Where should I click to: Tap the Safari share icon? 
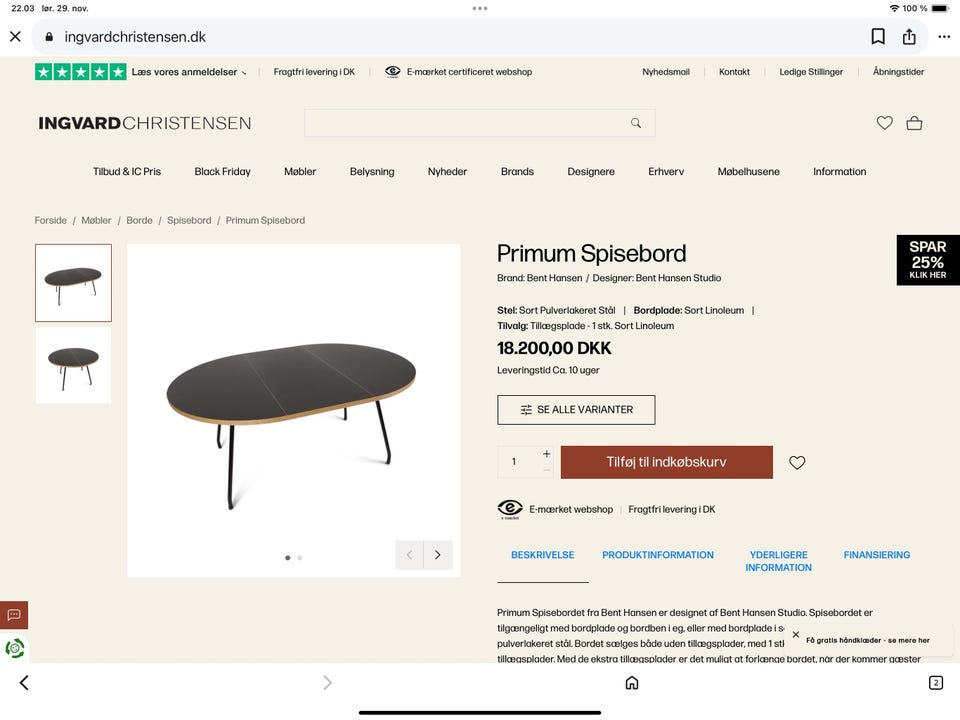point(909,37)
